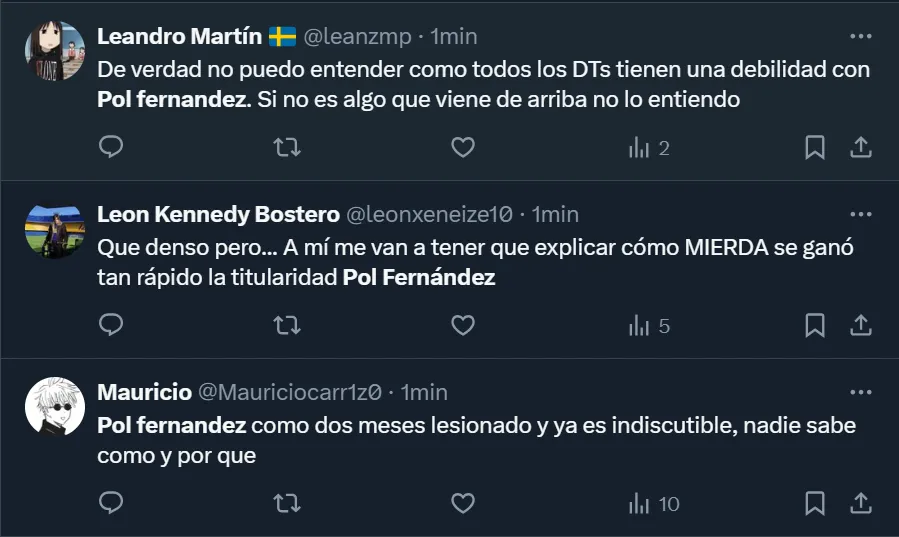Click Mauricio's profile avatar
The width and height of the screenshot is (899, 537).
[x=54, y=408]
